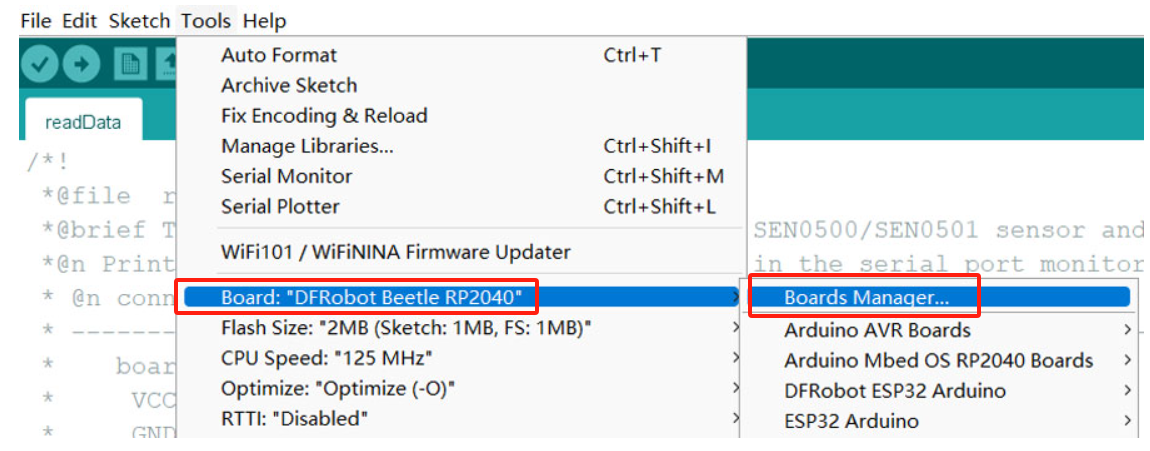This screenshot has width=1150, height=451.
Task: Click the Verify checkmark icon
Action: [x=39, y=64]
